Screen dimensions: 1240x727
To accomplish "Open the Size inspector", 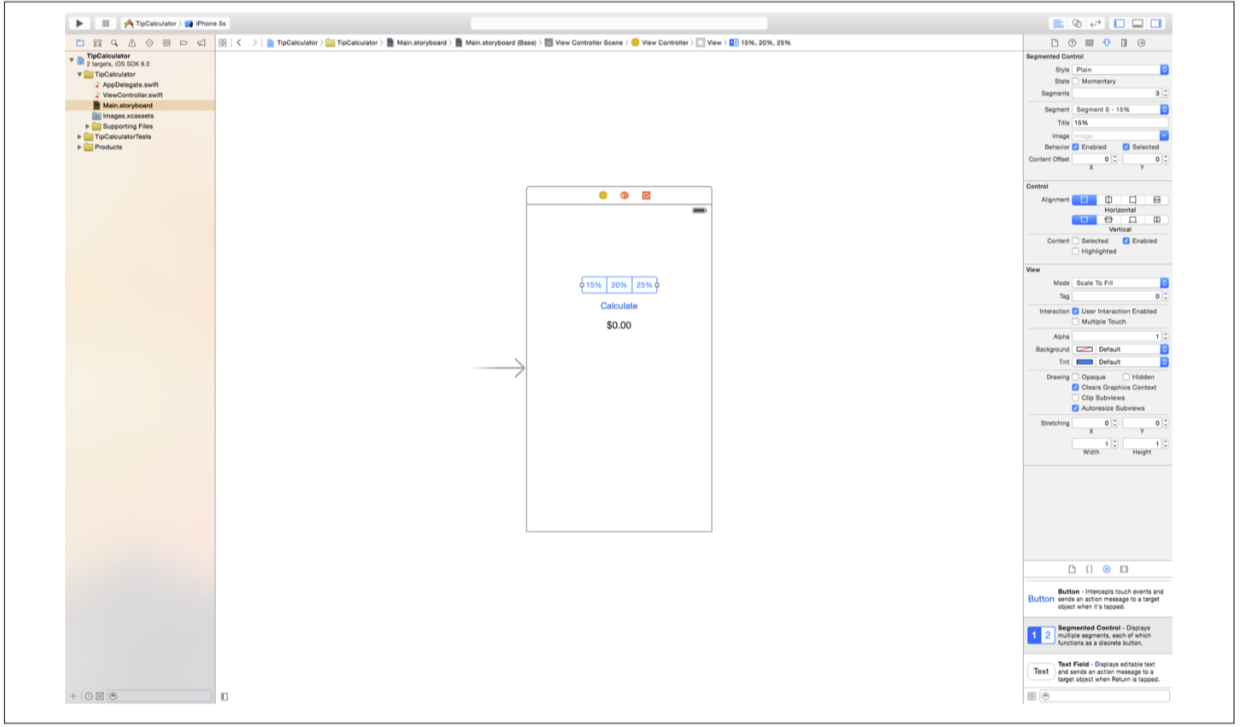I will pyautogui.click(x=1124, y=43).
